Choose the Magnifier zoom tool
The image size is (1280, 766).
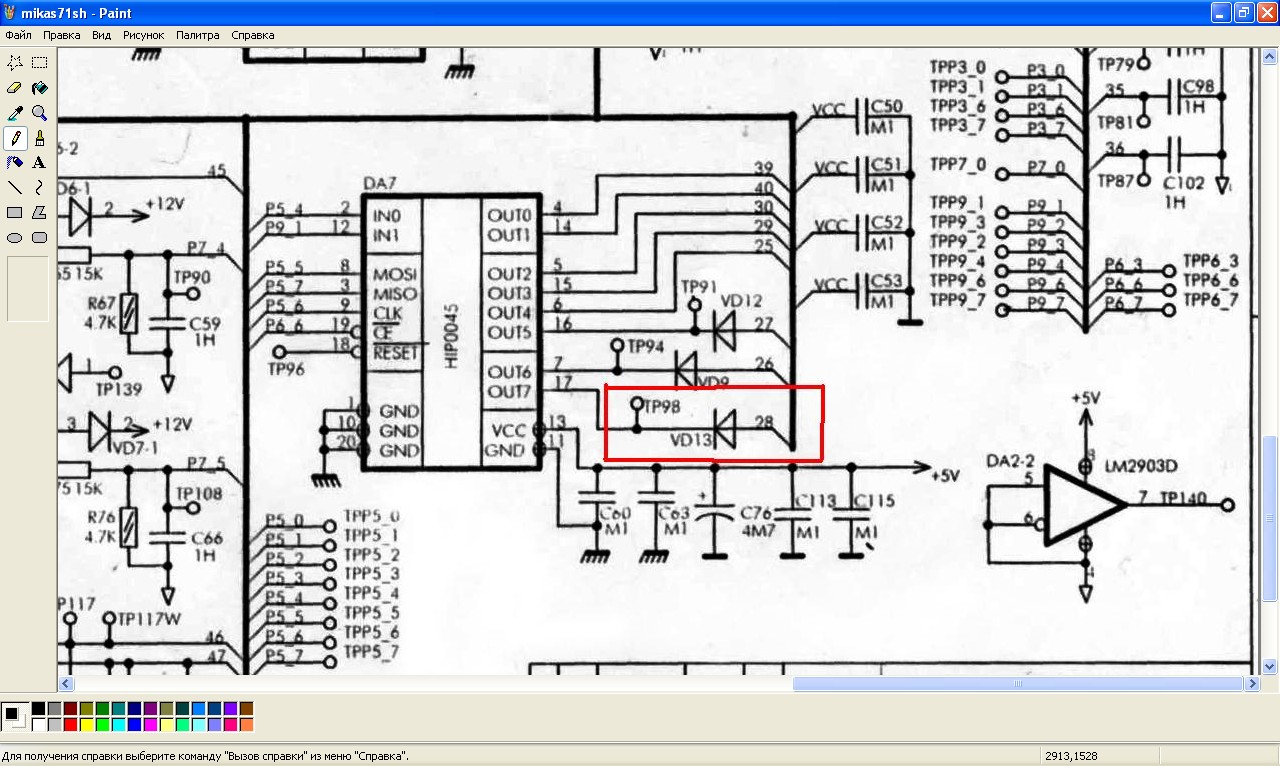pos(39,113)
